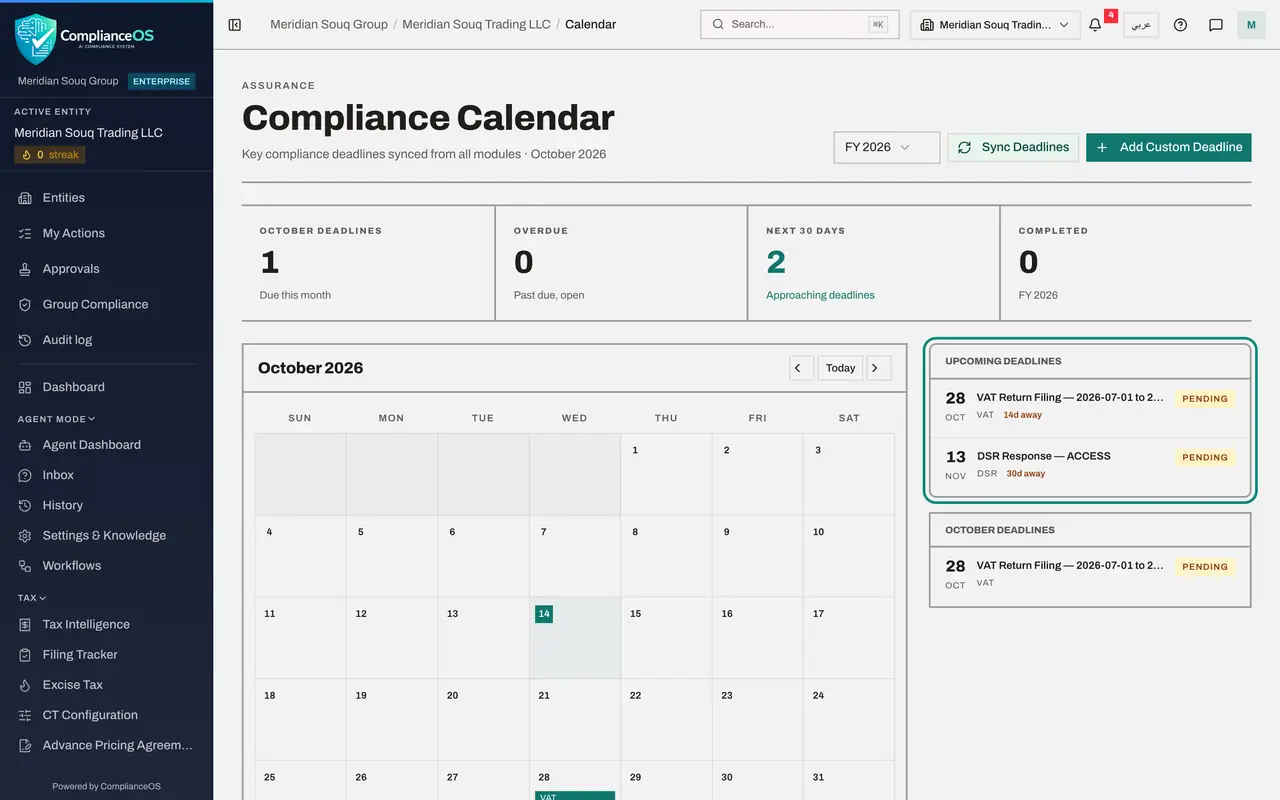This screenshot has width=1280, height=800.
Task: Collapse the AGENT MODE section
Action: pyautogui.click(x=56, y=419)
